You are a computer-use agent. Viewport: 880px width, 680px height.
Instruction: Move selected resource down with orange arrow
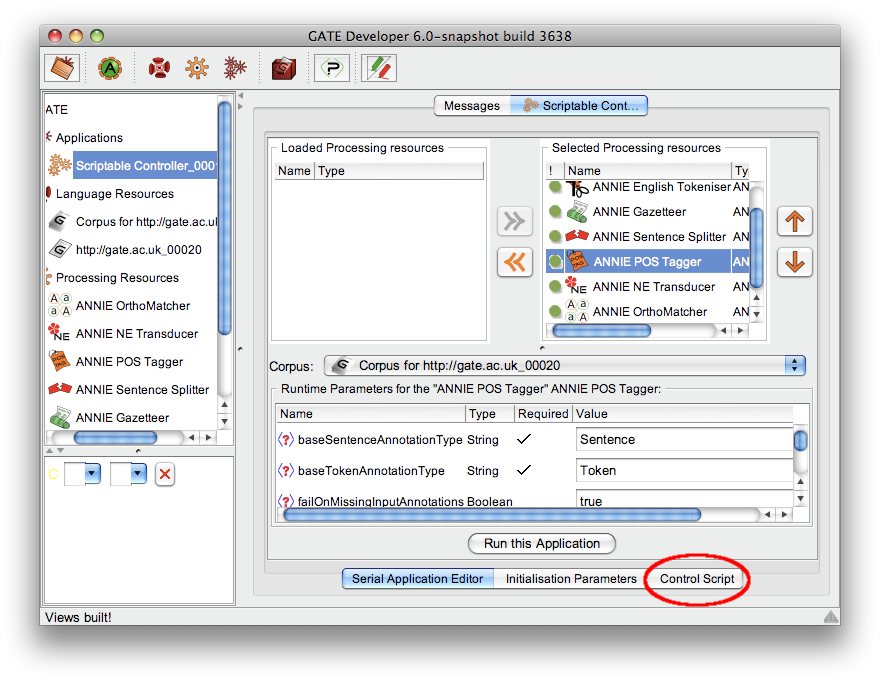(x=795, y=262)
